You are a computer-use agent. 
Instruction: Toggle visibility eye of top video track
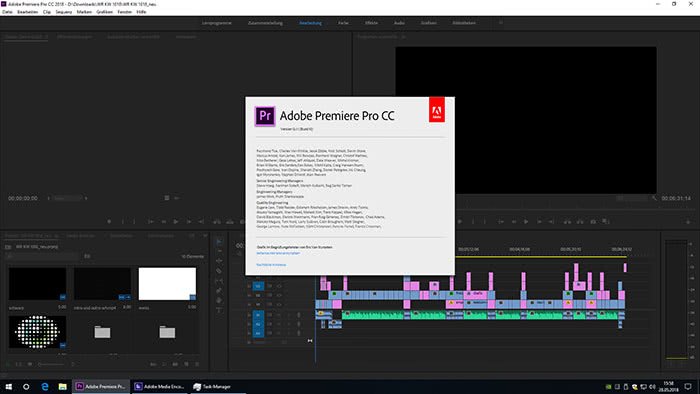pos(279,286)
